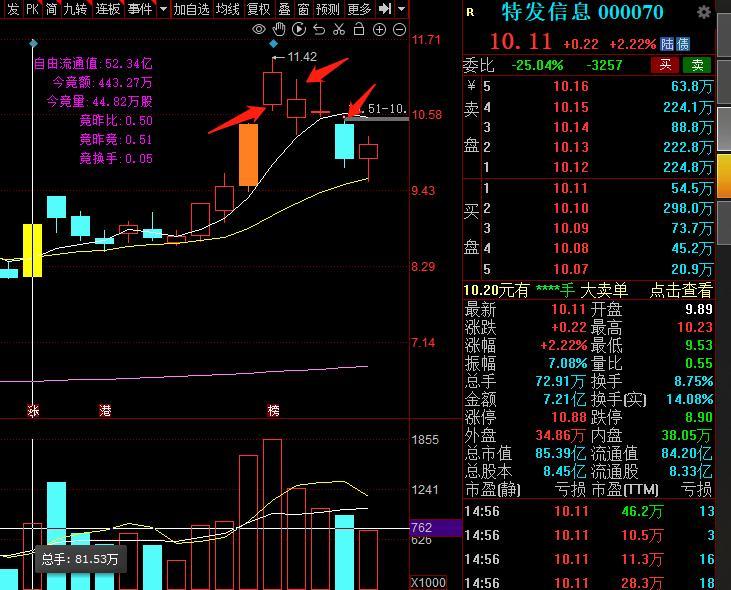Zoom in with the plus icon
Image resolution: width=731 pixels, height=590 pixels.
coord(379,30)
